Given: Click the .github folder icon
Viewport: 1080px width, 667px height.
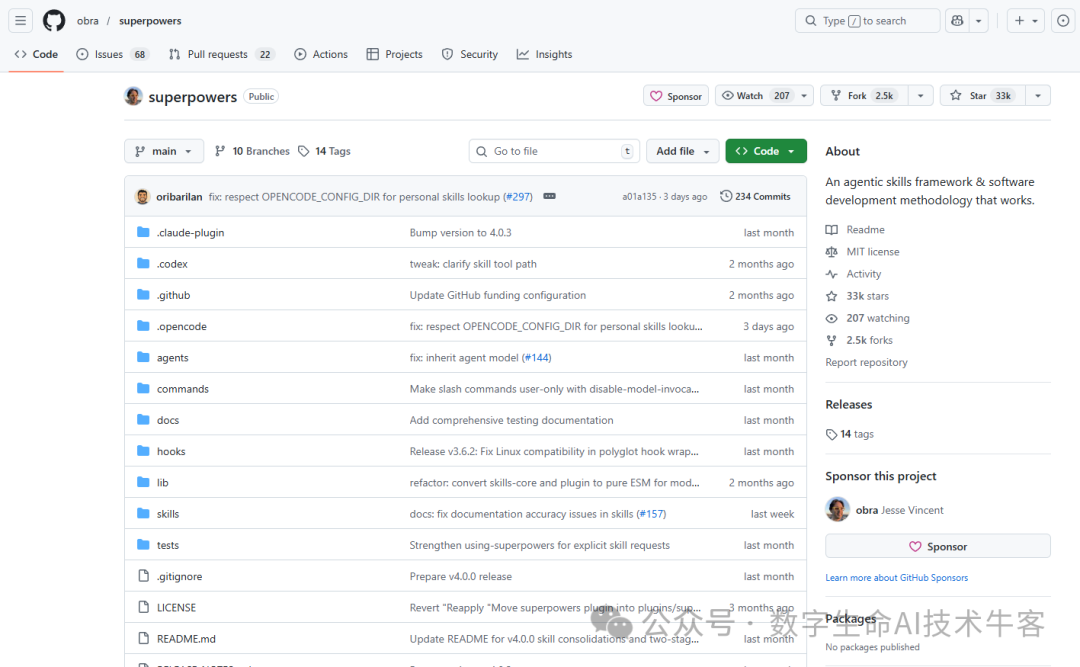Looking at the screenshot, I should point(143,295).
